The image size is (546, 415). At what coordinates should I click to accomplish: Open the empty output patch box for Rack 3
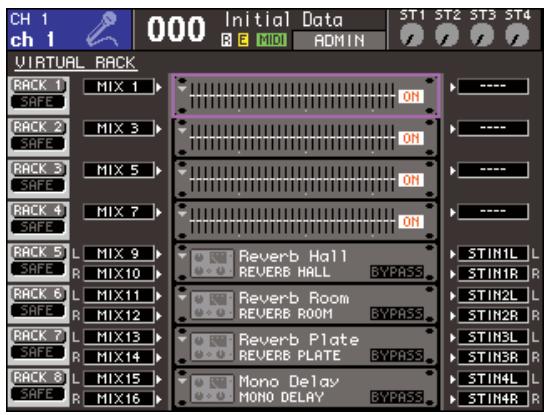tap(493, 170)
